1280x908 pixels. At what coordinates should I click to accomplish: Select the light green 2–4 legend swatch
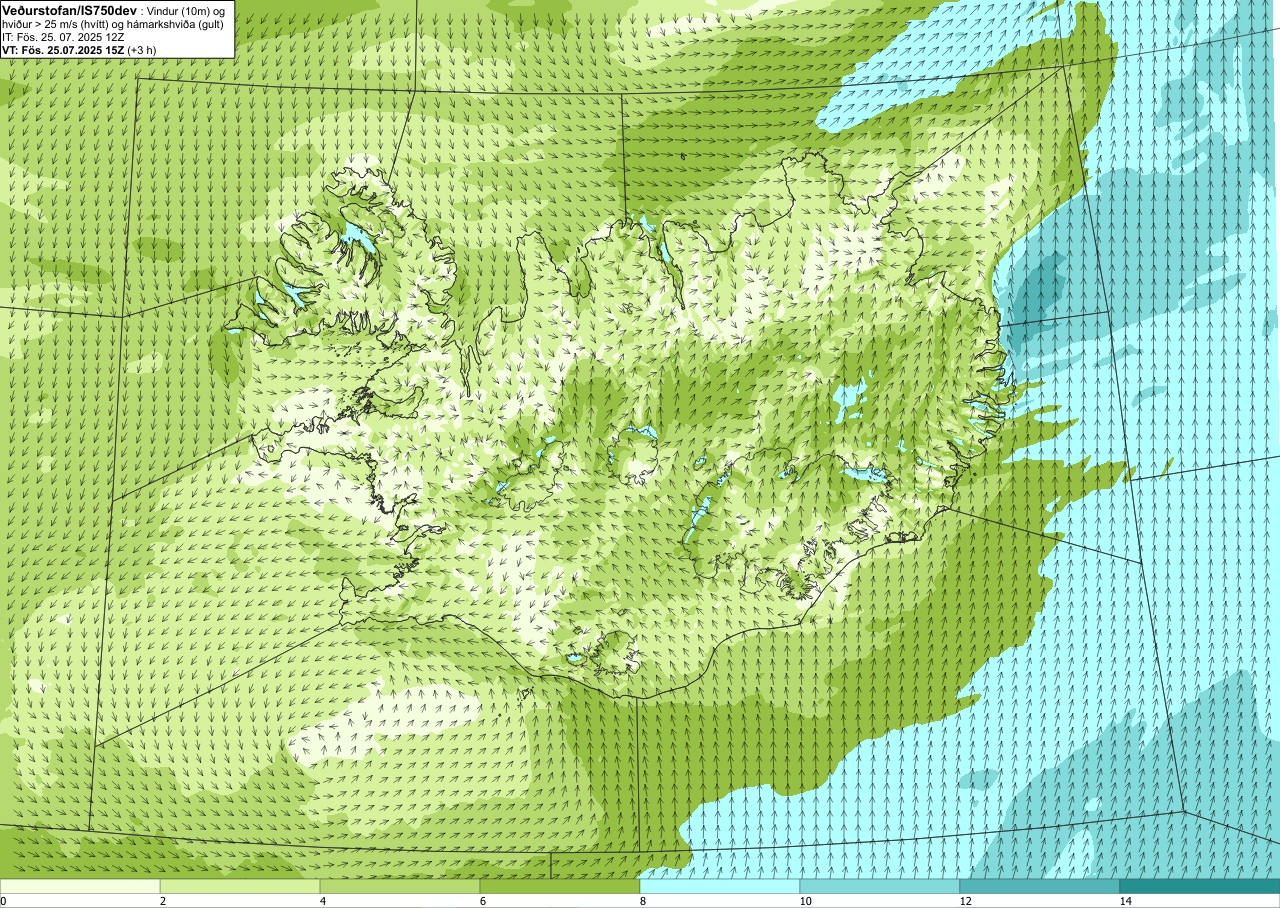pos(240,886)
